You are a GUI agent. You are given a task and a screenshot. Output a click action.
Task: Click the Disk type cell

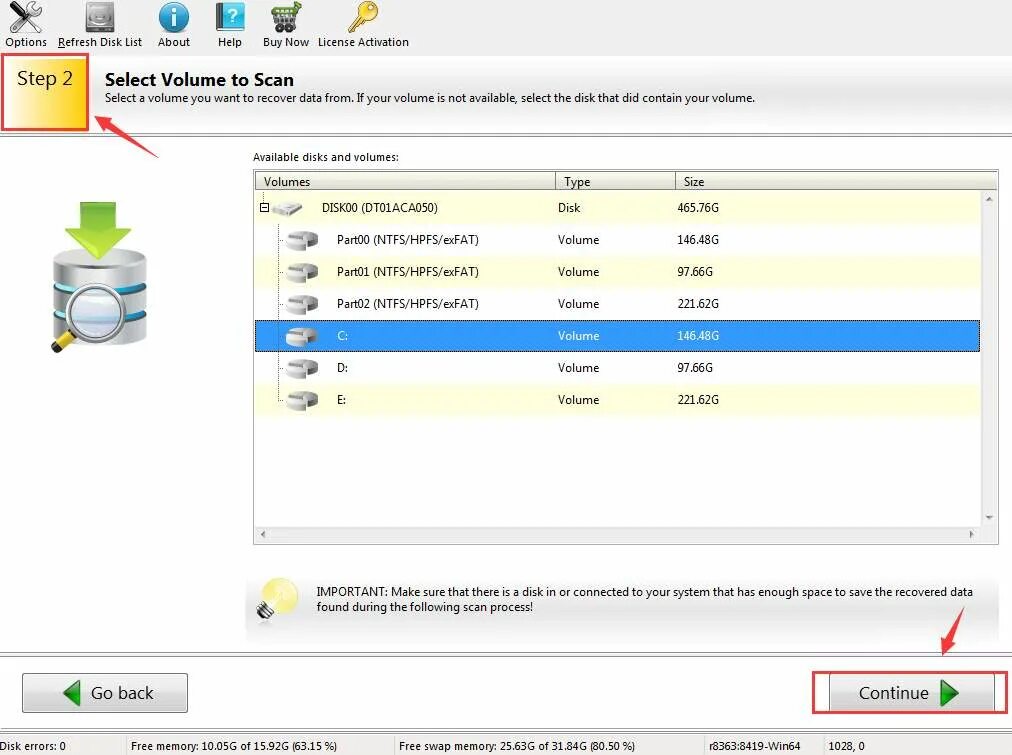pyautogui.click(x=569, y=208)
